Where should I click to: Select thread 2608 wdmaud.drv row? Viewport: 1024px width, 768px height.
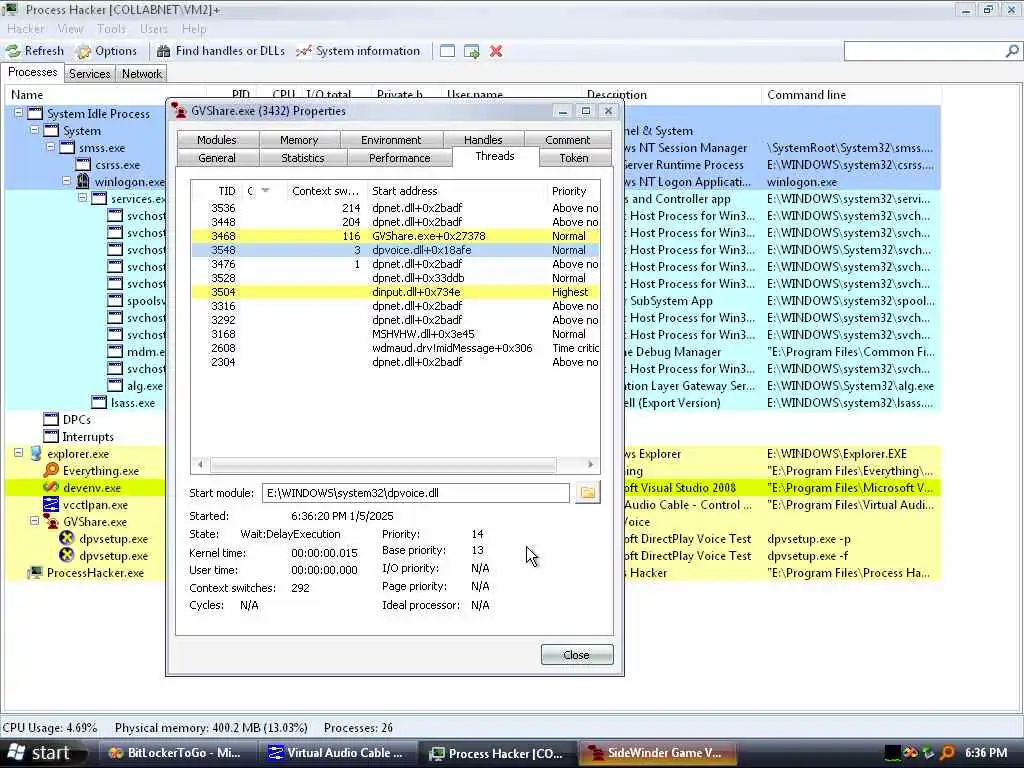395,348
